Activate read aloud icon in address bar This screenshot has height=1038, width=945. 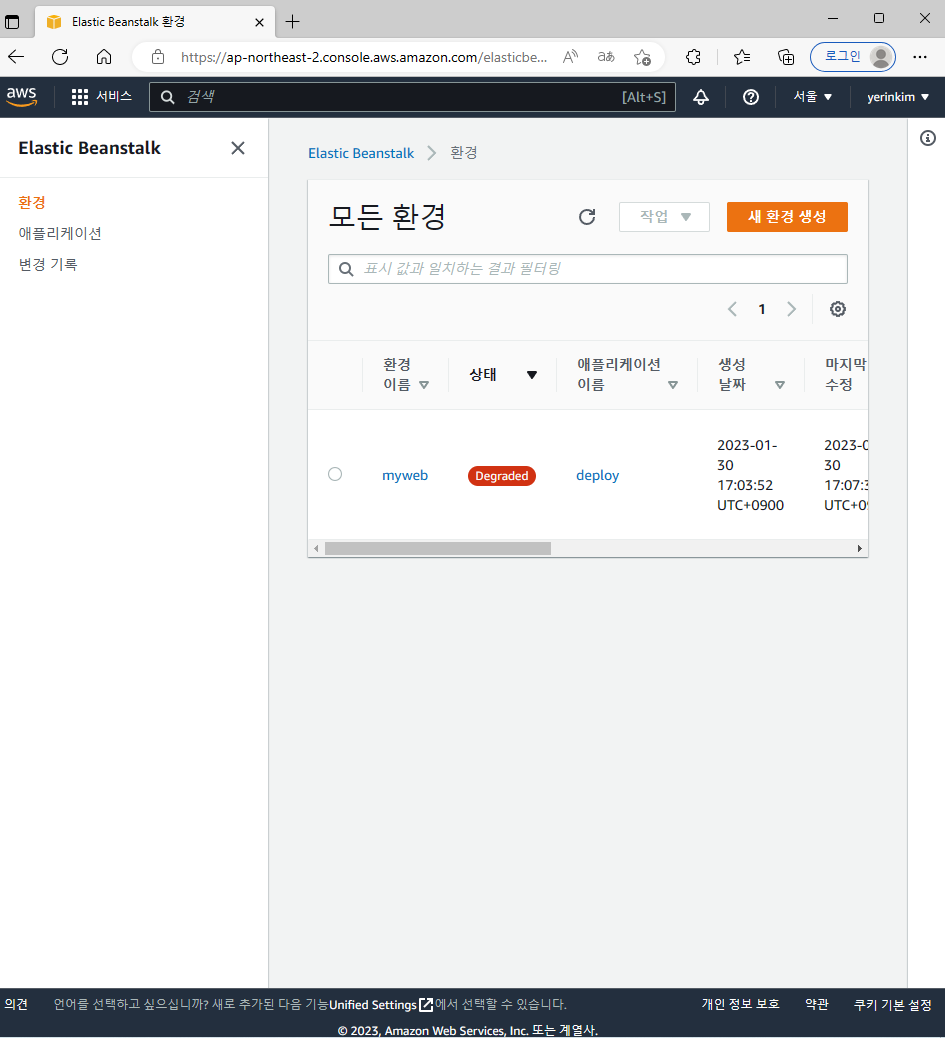tap(570, 57)
